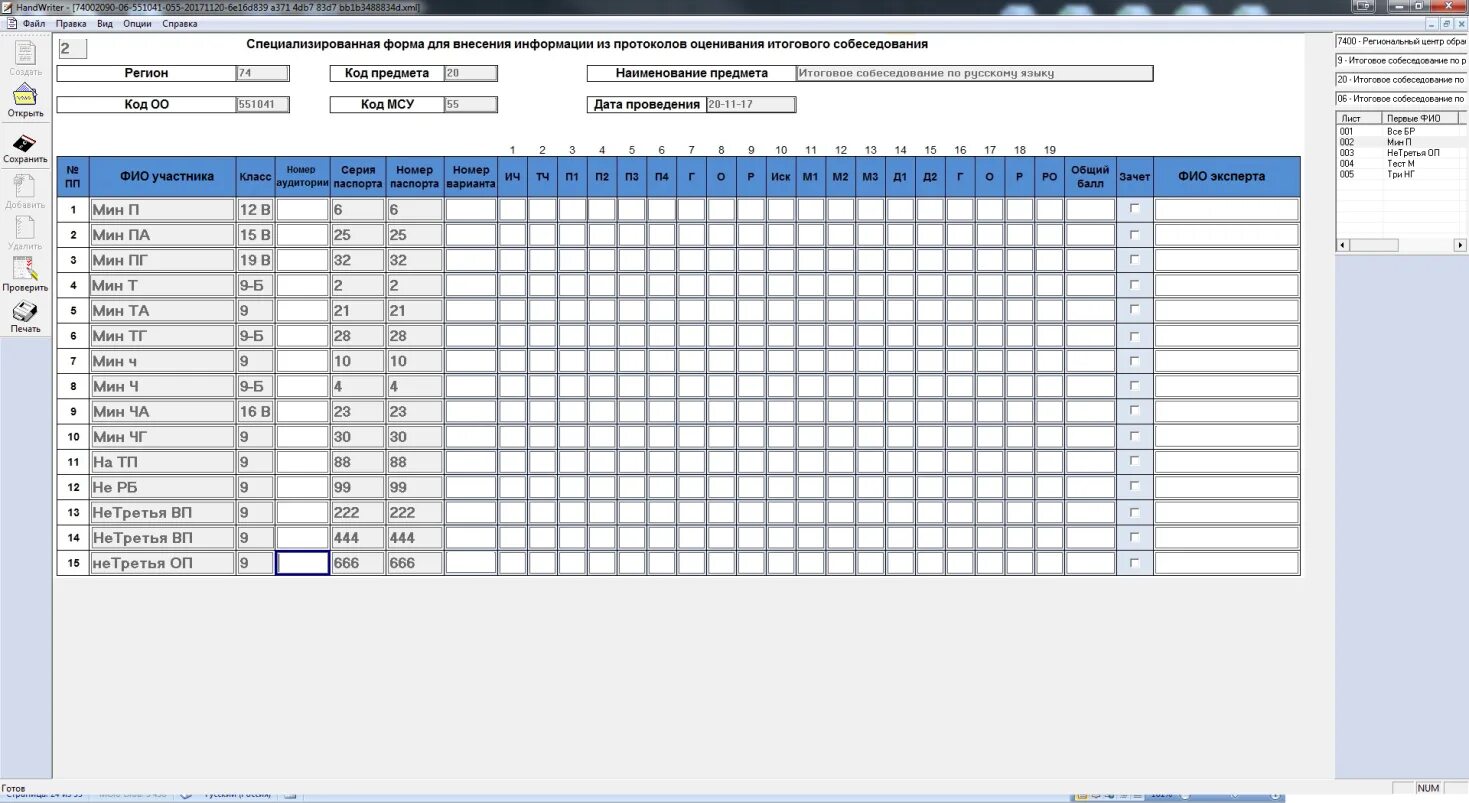Toggle the Зачет checkbox for неТретья ОП
This screenshot has height=803, width=1469.
[x=1134, y=562]
